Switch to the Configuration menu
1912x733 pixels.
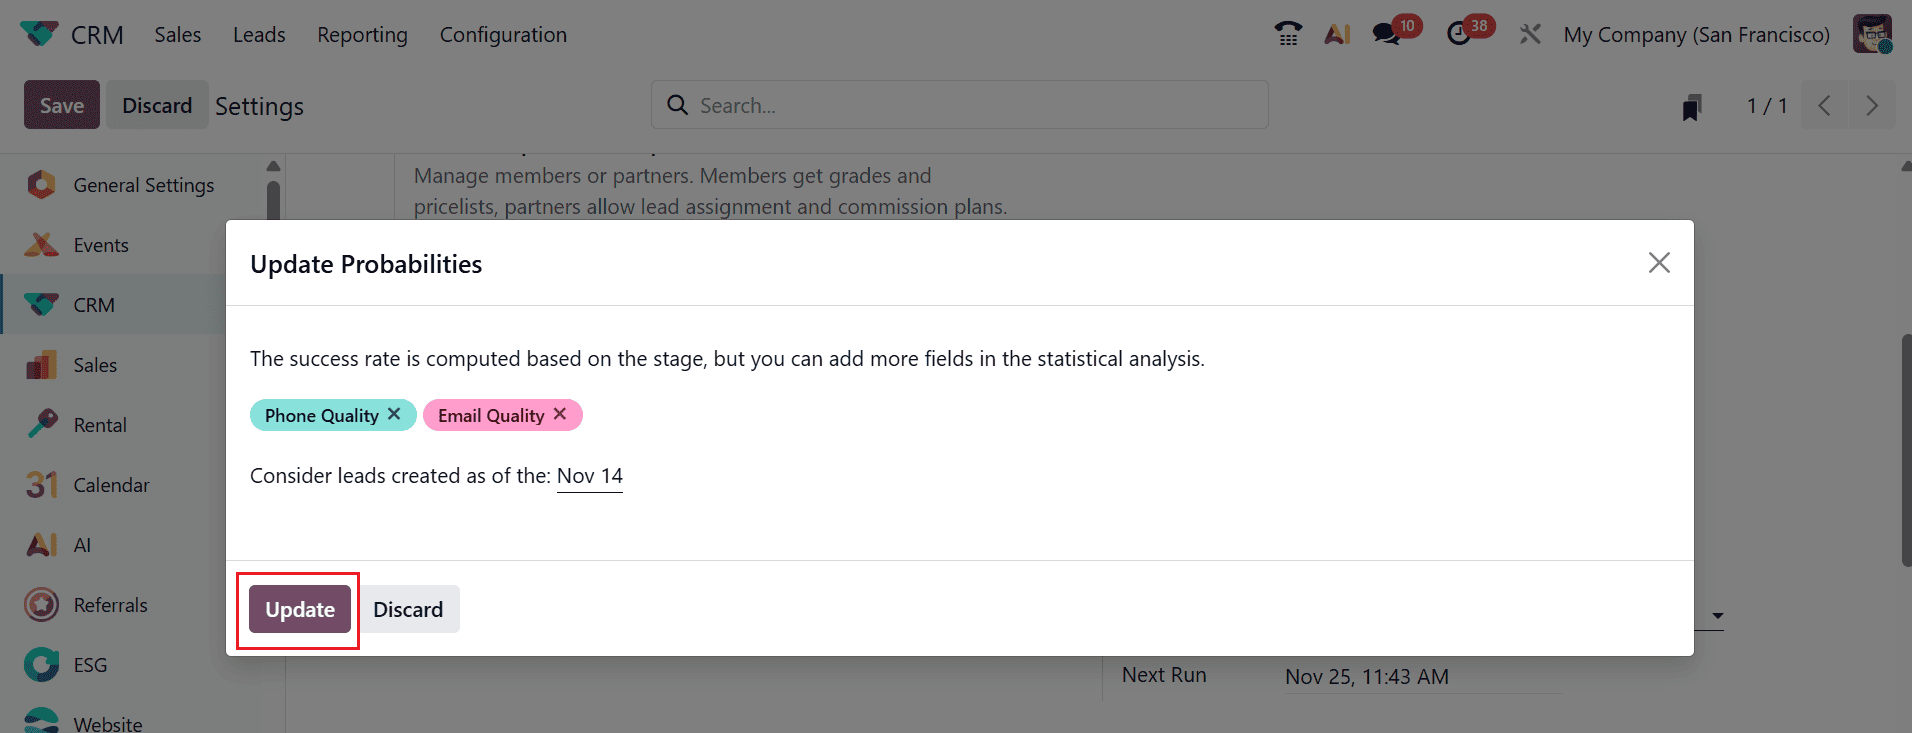(x=503, y=34)
